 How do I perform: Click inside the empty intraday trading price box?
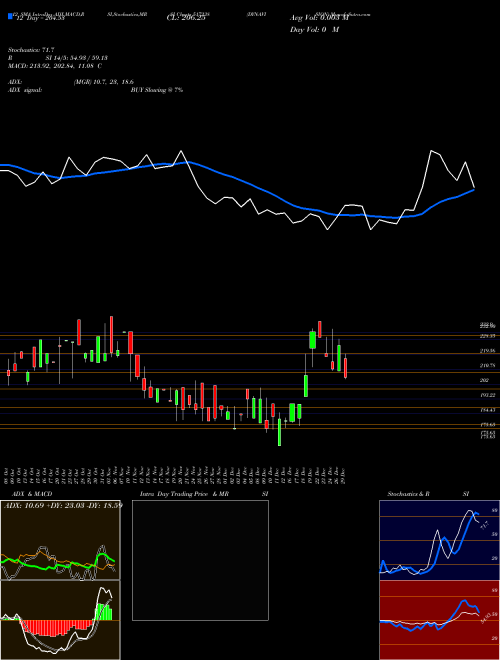(x=200, y=560)
